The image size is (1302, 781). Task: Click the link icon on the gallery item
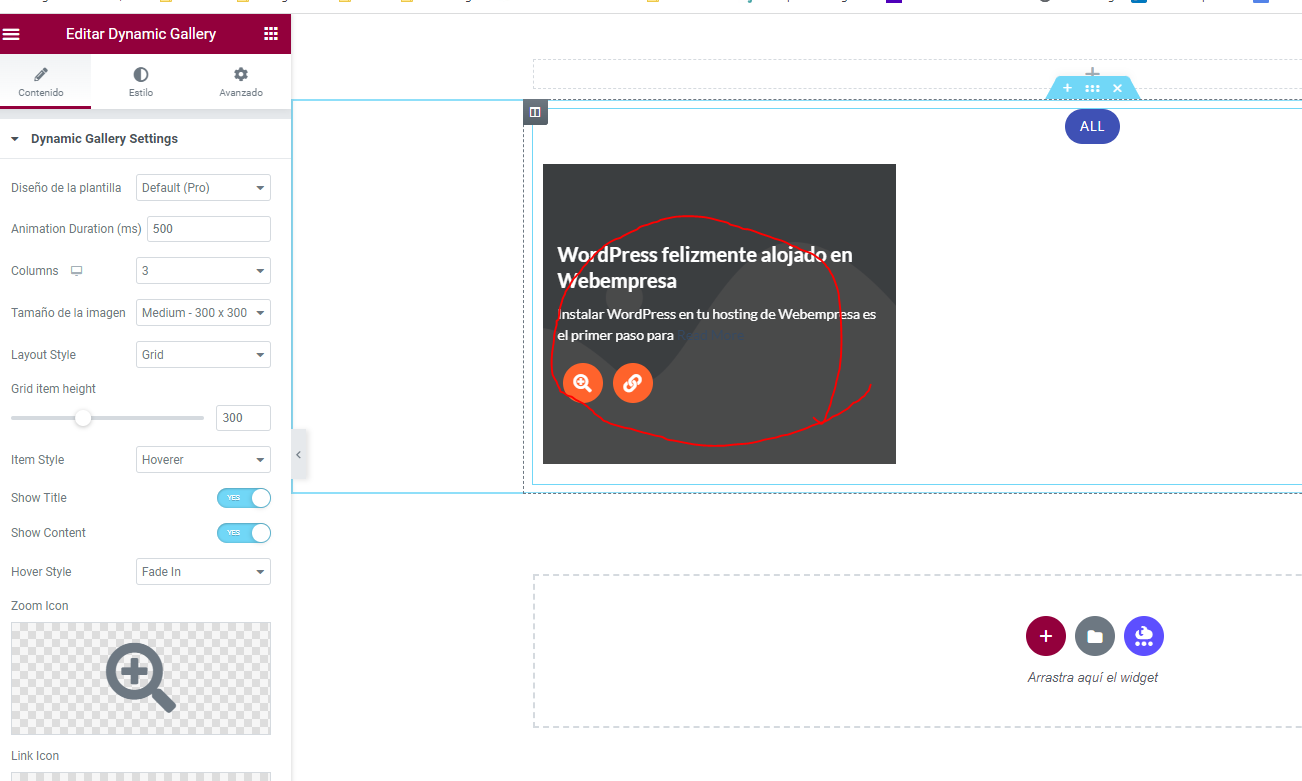[633, 383]
